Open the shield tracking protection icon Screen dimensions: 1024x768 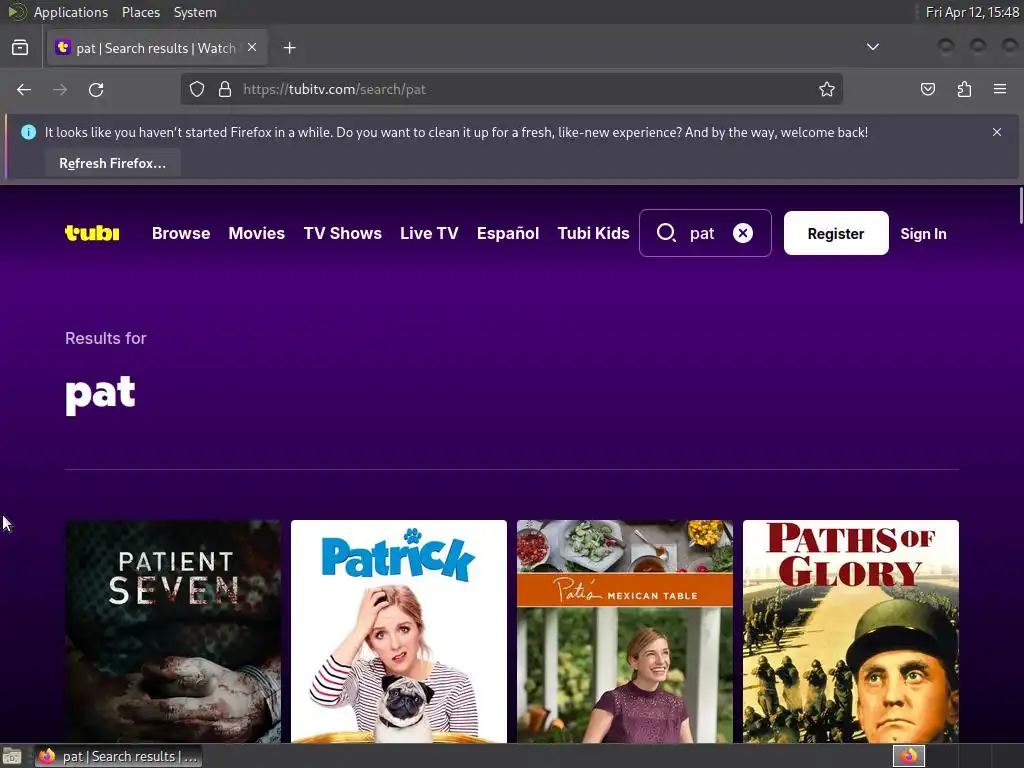point(197,89)
